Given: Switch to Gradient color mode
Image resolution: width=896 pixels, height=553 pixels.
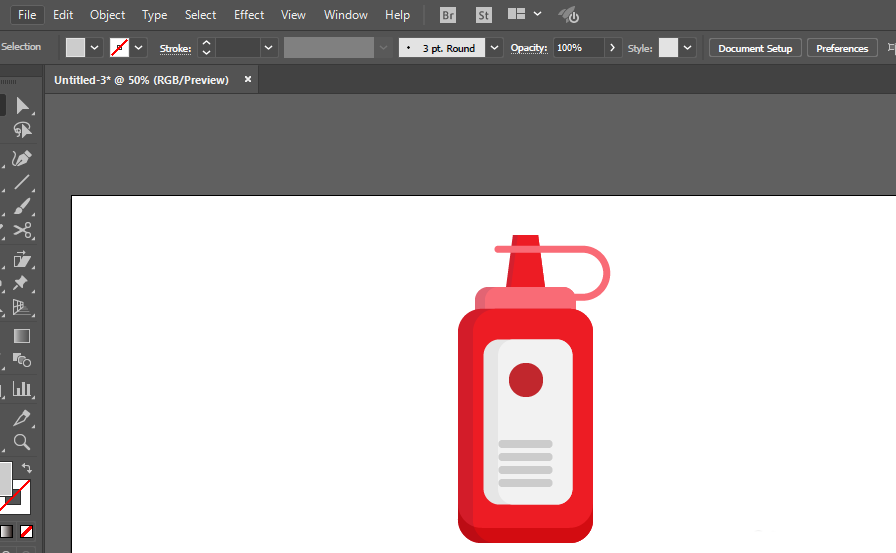Looking at the screenshot, I should 7,531.
